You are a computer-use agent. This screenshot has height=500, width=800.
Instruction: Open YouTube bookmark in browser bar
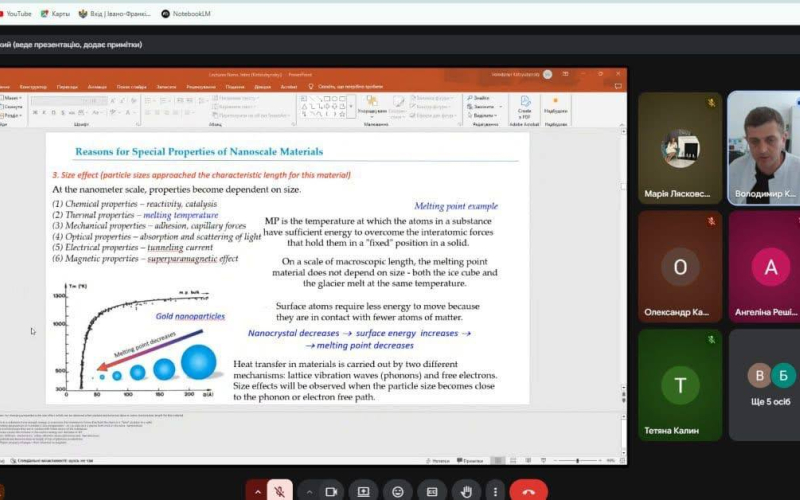15,14
